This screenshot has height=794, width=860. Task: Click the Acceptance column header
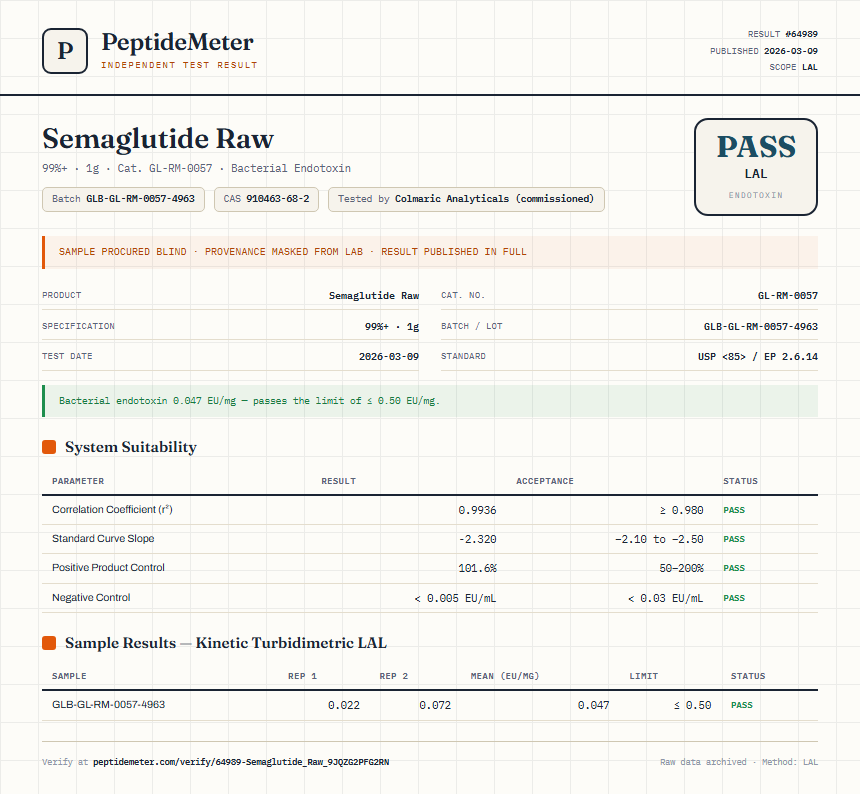click(x=545, y=481)
